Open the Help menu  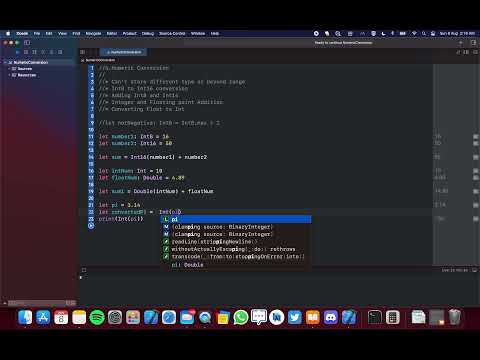(x=215, y=33)
